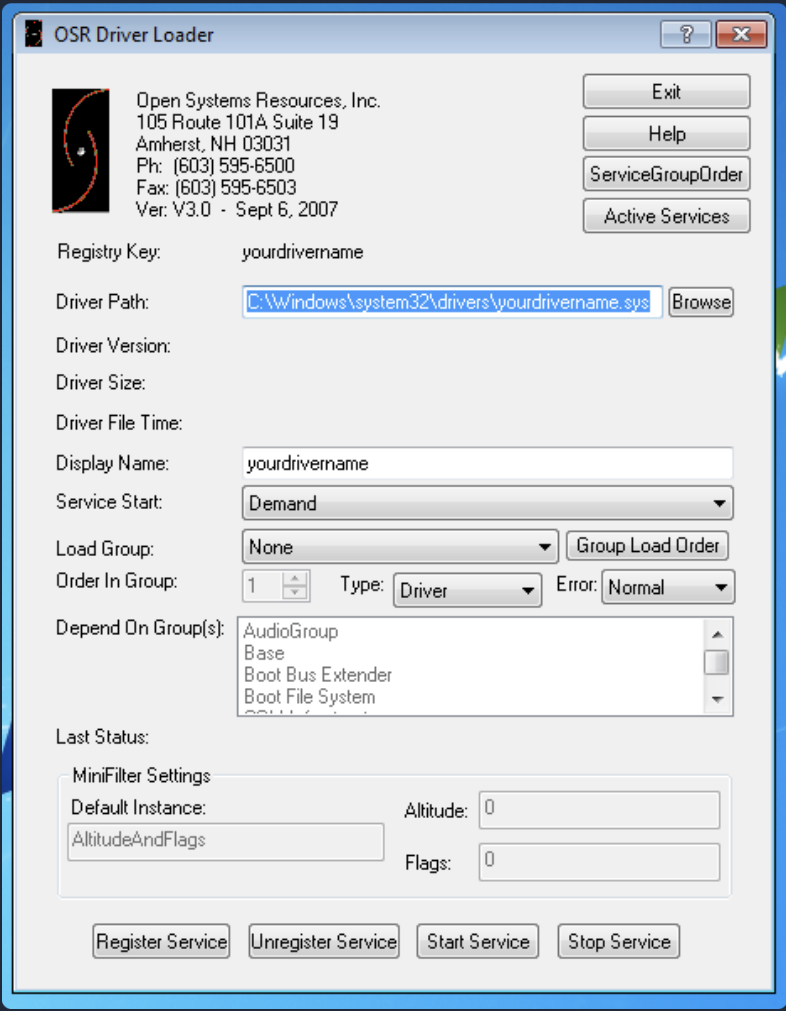Open Group Load Order window
Screen dimensions: 786x1011
(648, 546)
